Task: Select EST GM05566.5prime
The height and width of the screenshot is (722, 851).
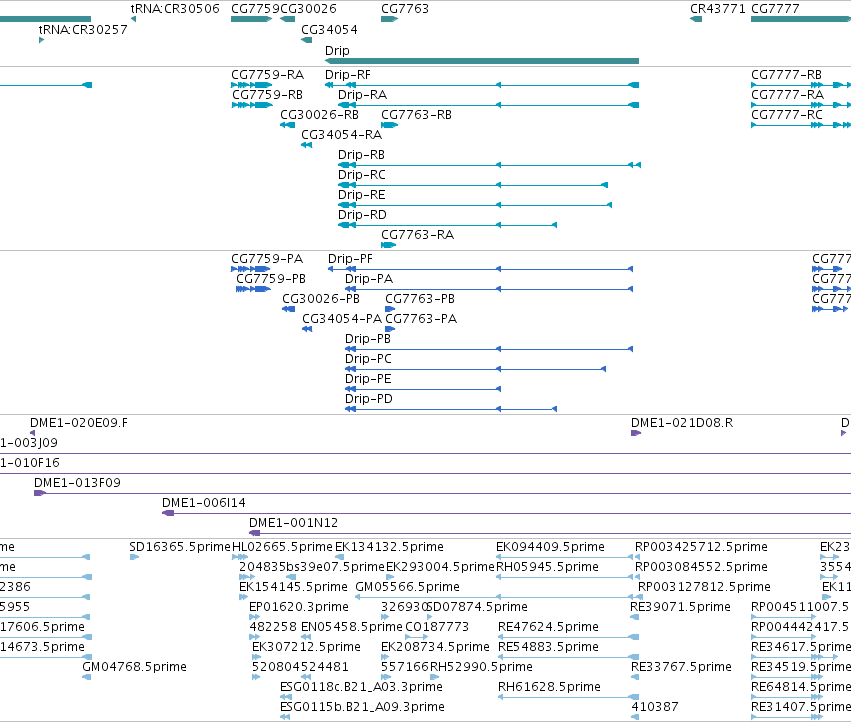Action: click(x=407, y=587)
